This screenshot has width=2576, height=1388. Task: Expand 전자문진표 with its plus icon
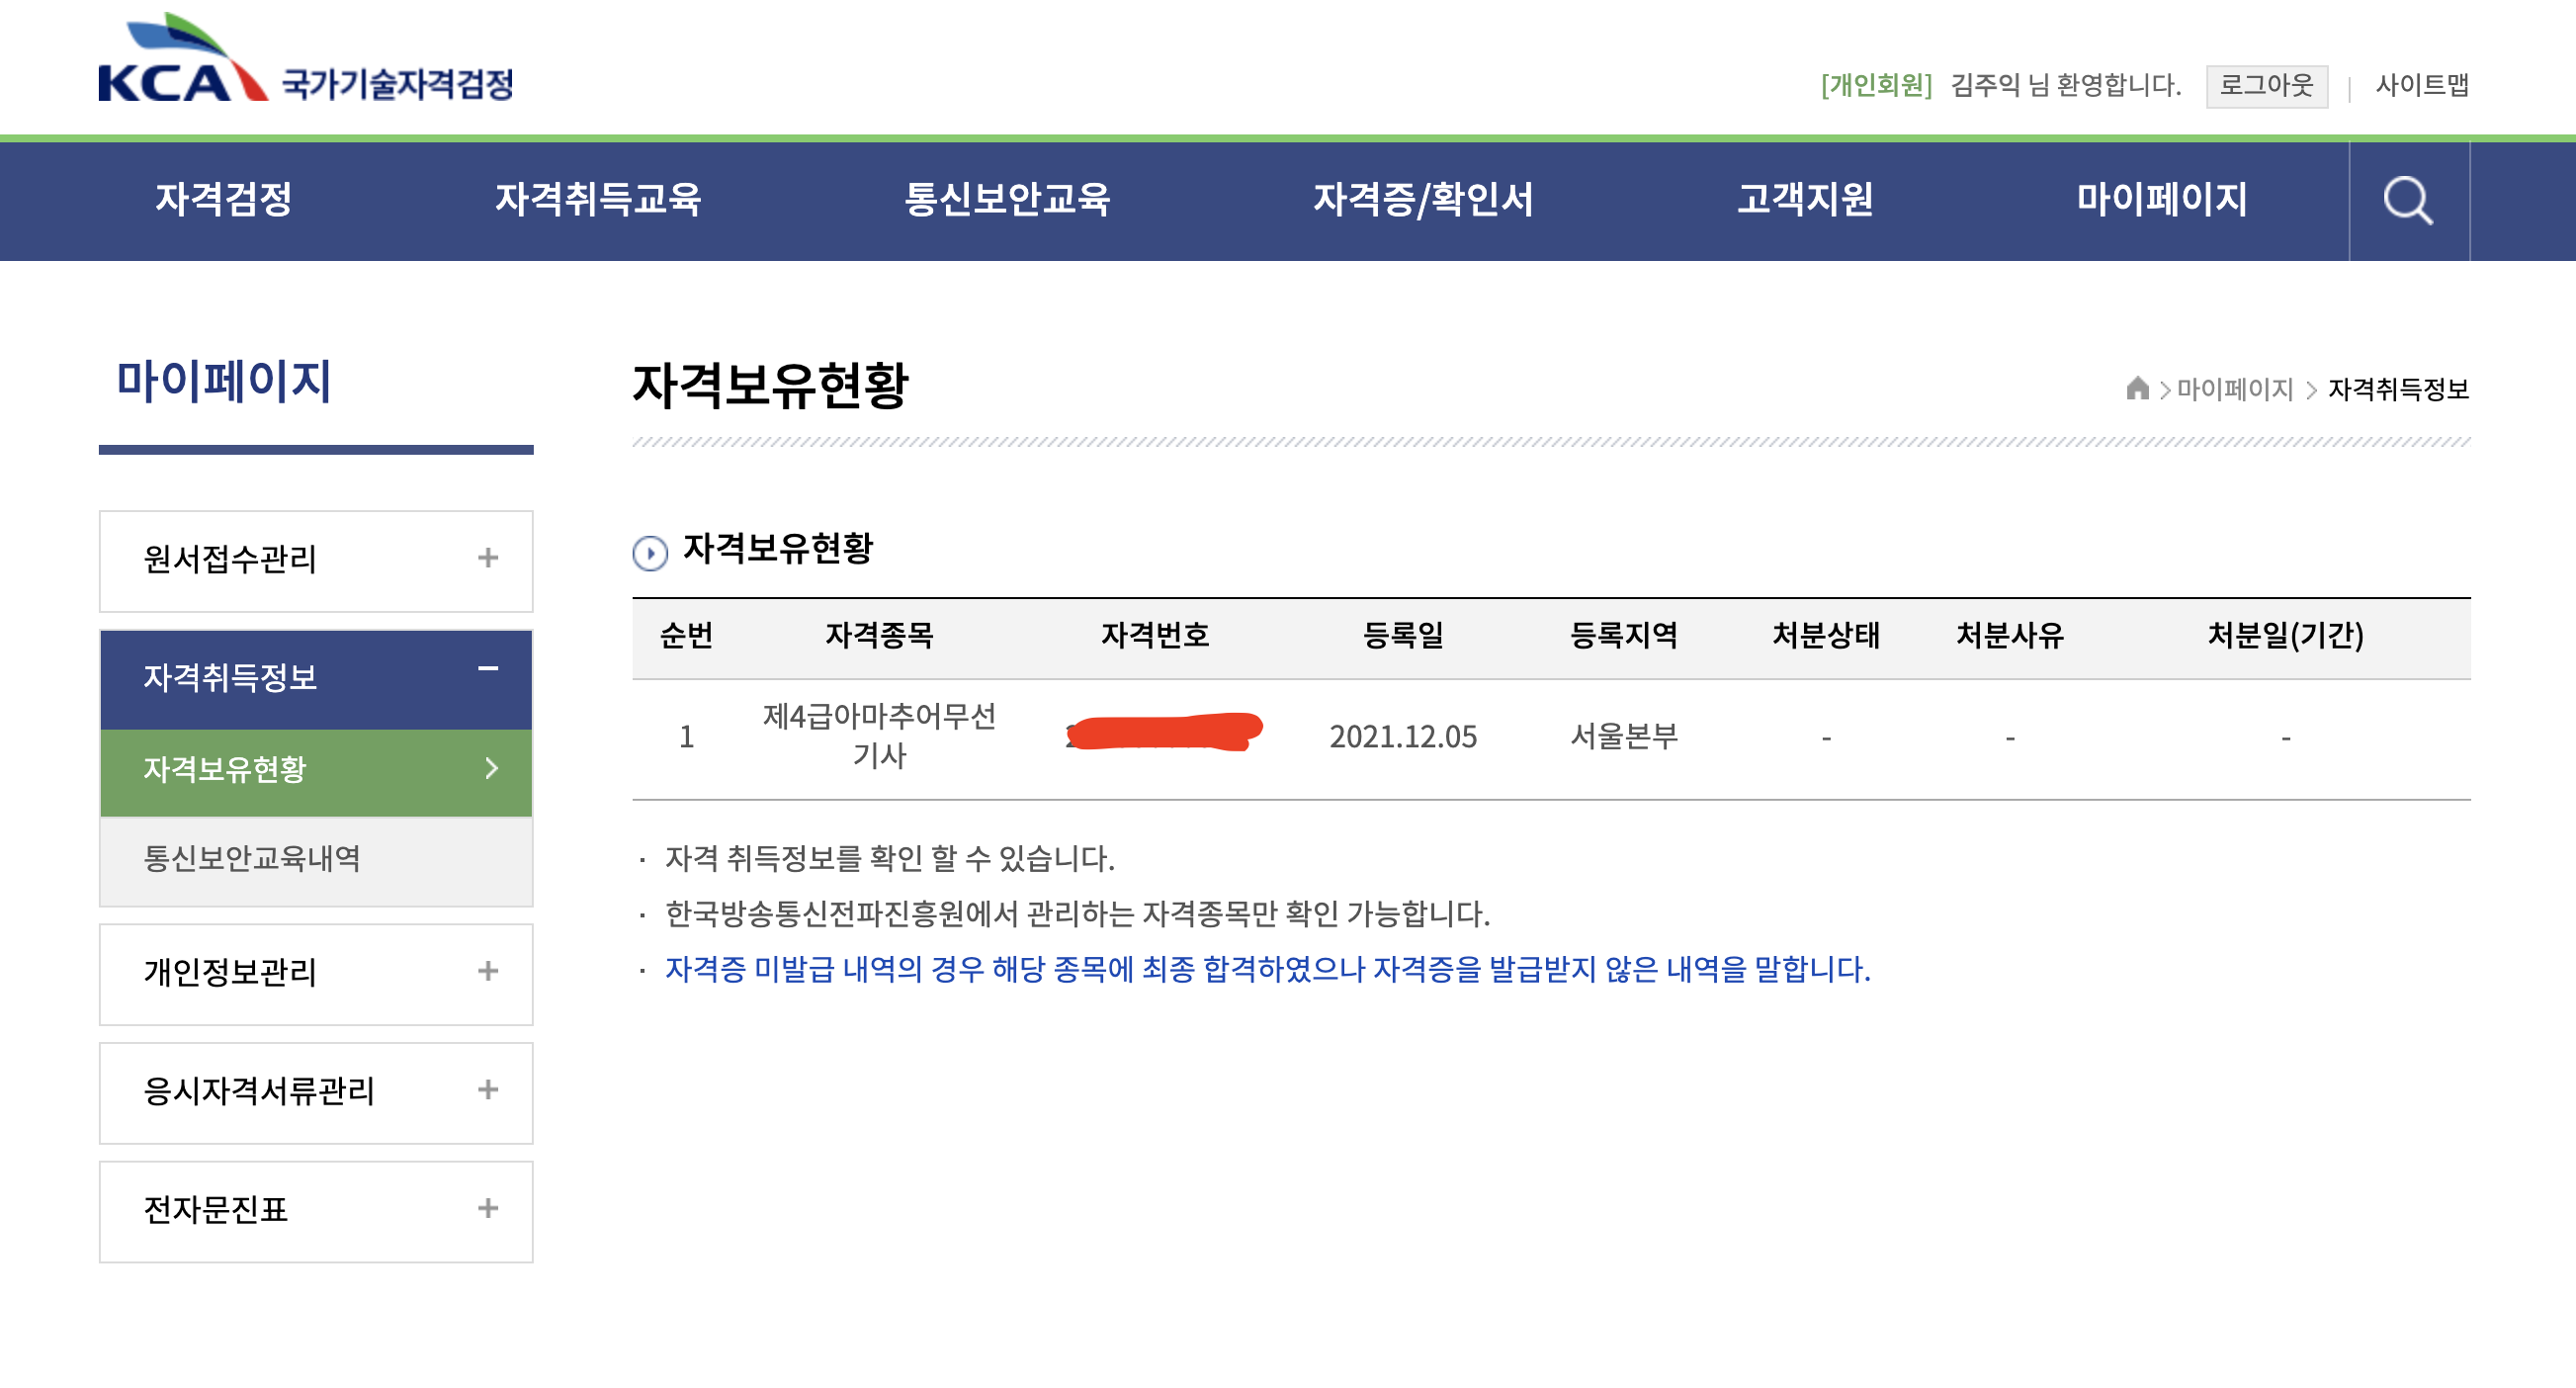(488, 1208)
